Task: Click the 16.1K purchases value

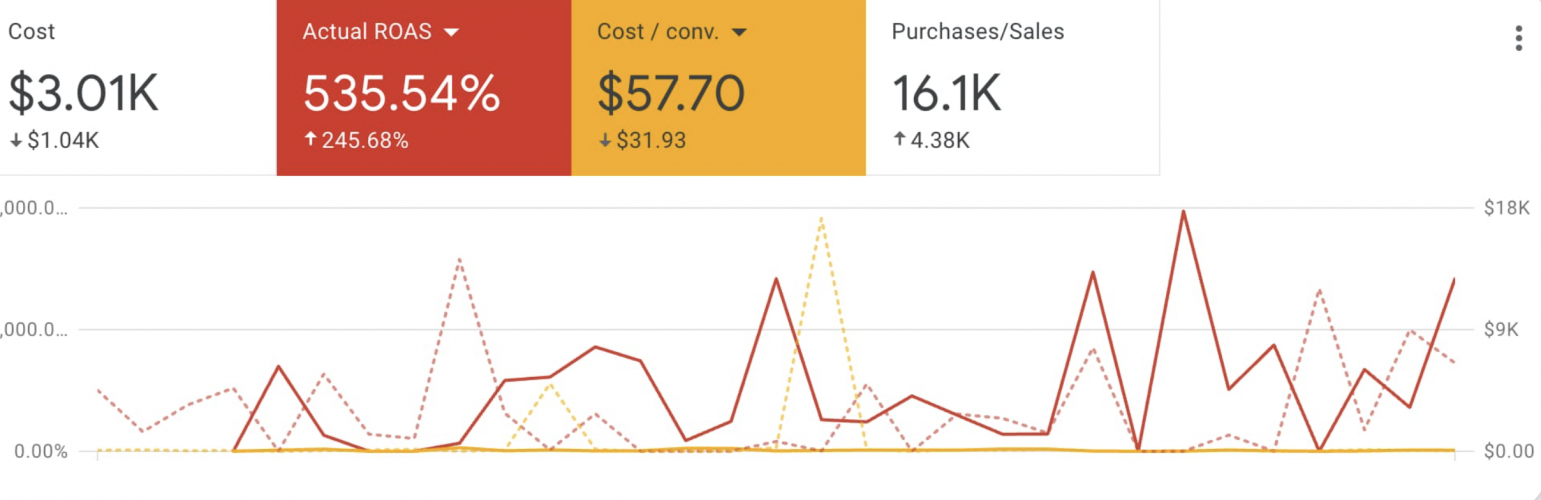Action: click(x=946, y=93)
